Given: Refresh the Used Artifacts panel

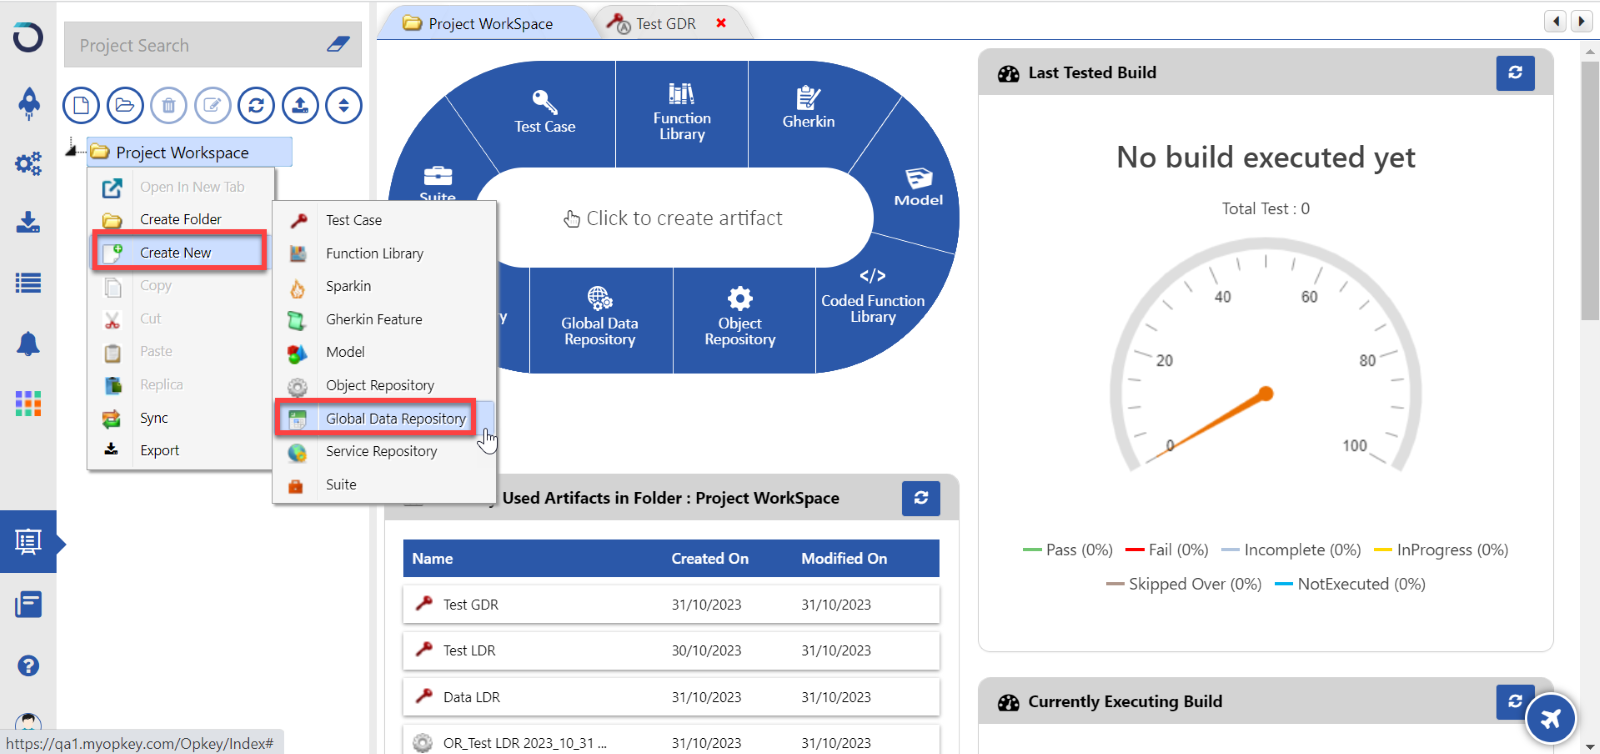Looking at the screenshot, I should point(921,497).
